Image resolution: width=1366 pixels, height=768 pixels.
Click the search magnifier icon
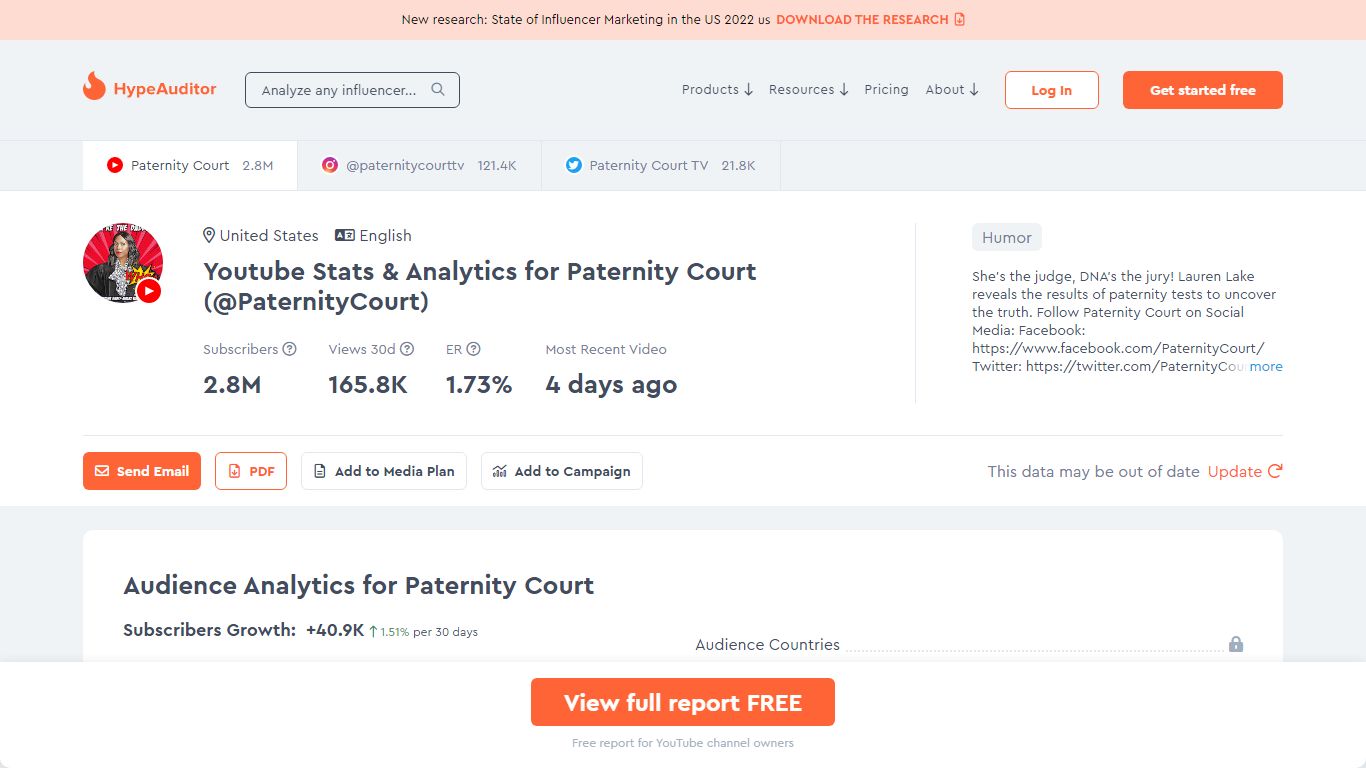(438, 89)
